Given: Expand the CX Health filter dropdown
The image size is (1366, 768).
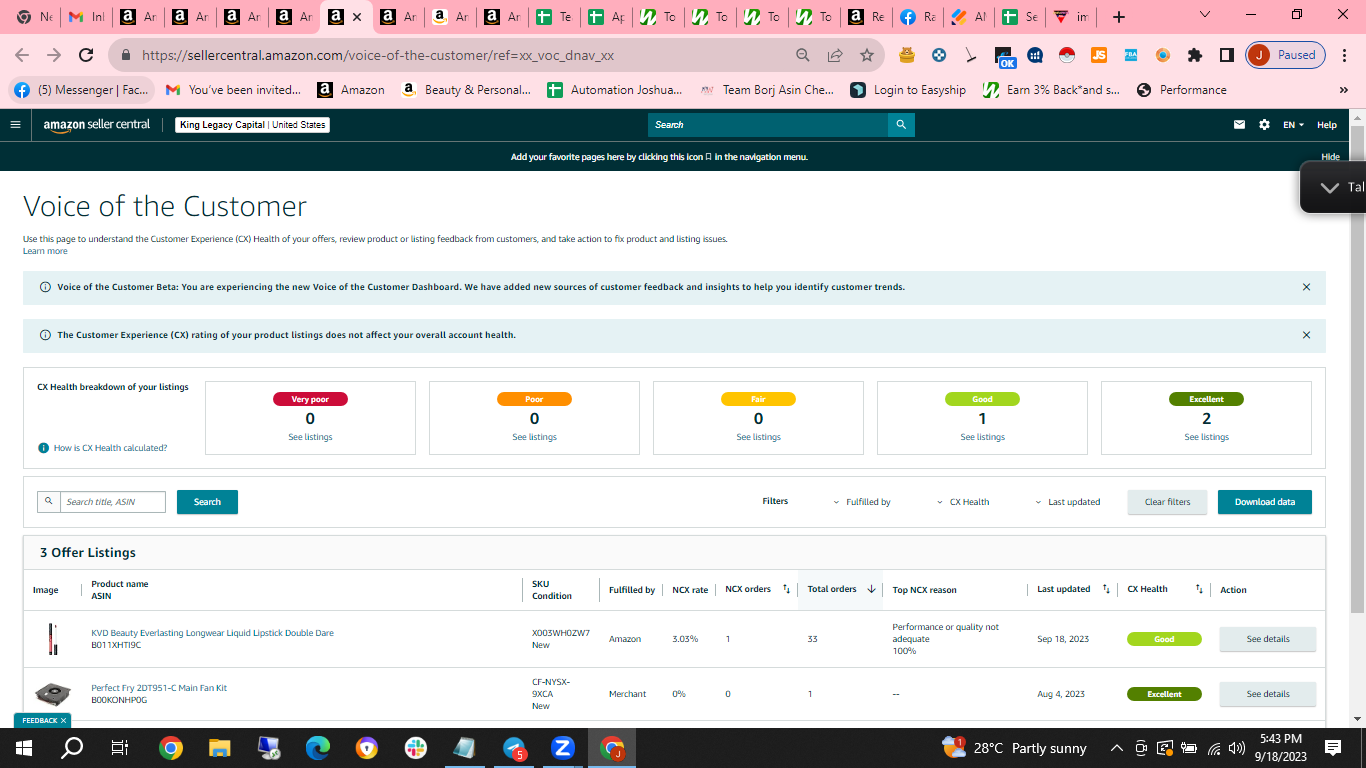Looking at the screenshot, I should 963,502.
